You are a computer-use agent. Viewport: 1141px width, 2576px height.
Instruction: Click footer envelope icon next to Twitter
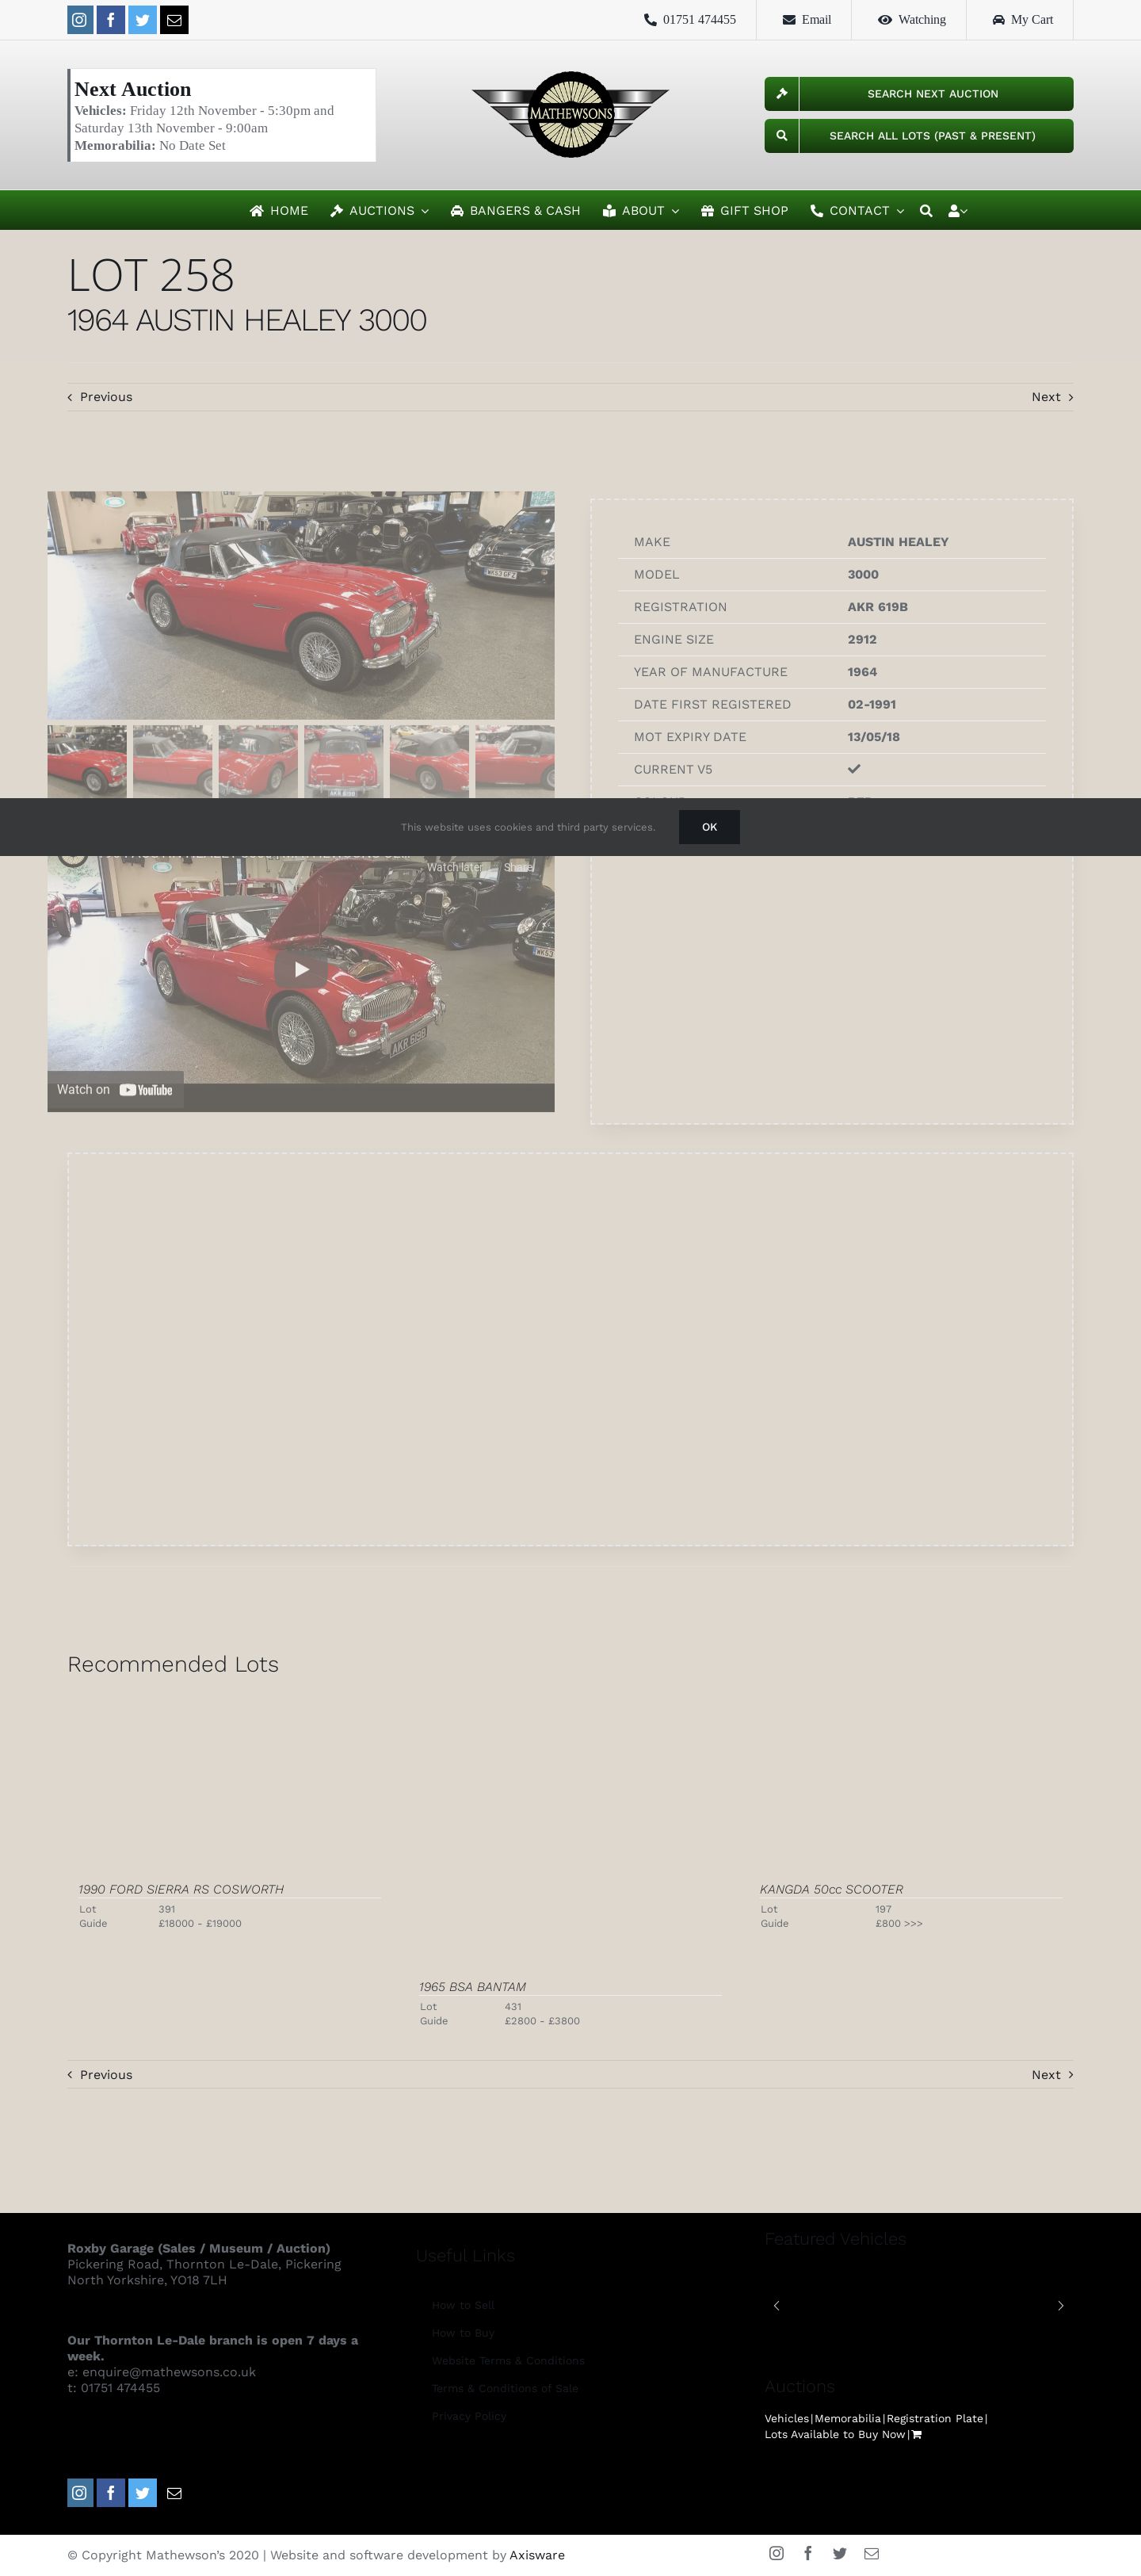174,2493
